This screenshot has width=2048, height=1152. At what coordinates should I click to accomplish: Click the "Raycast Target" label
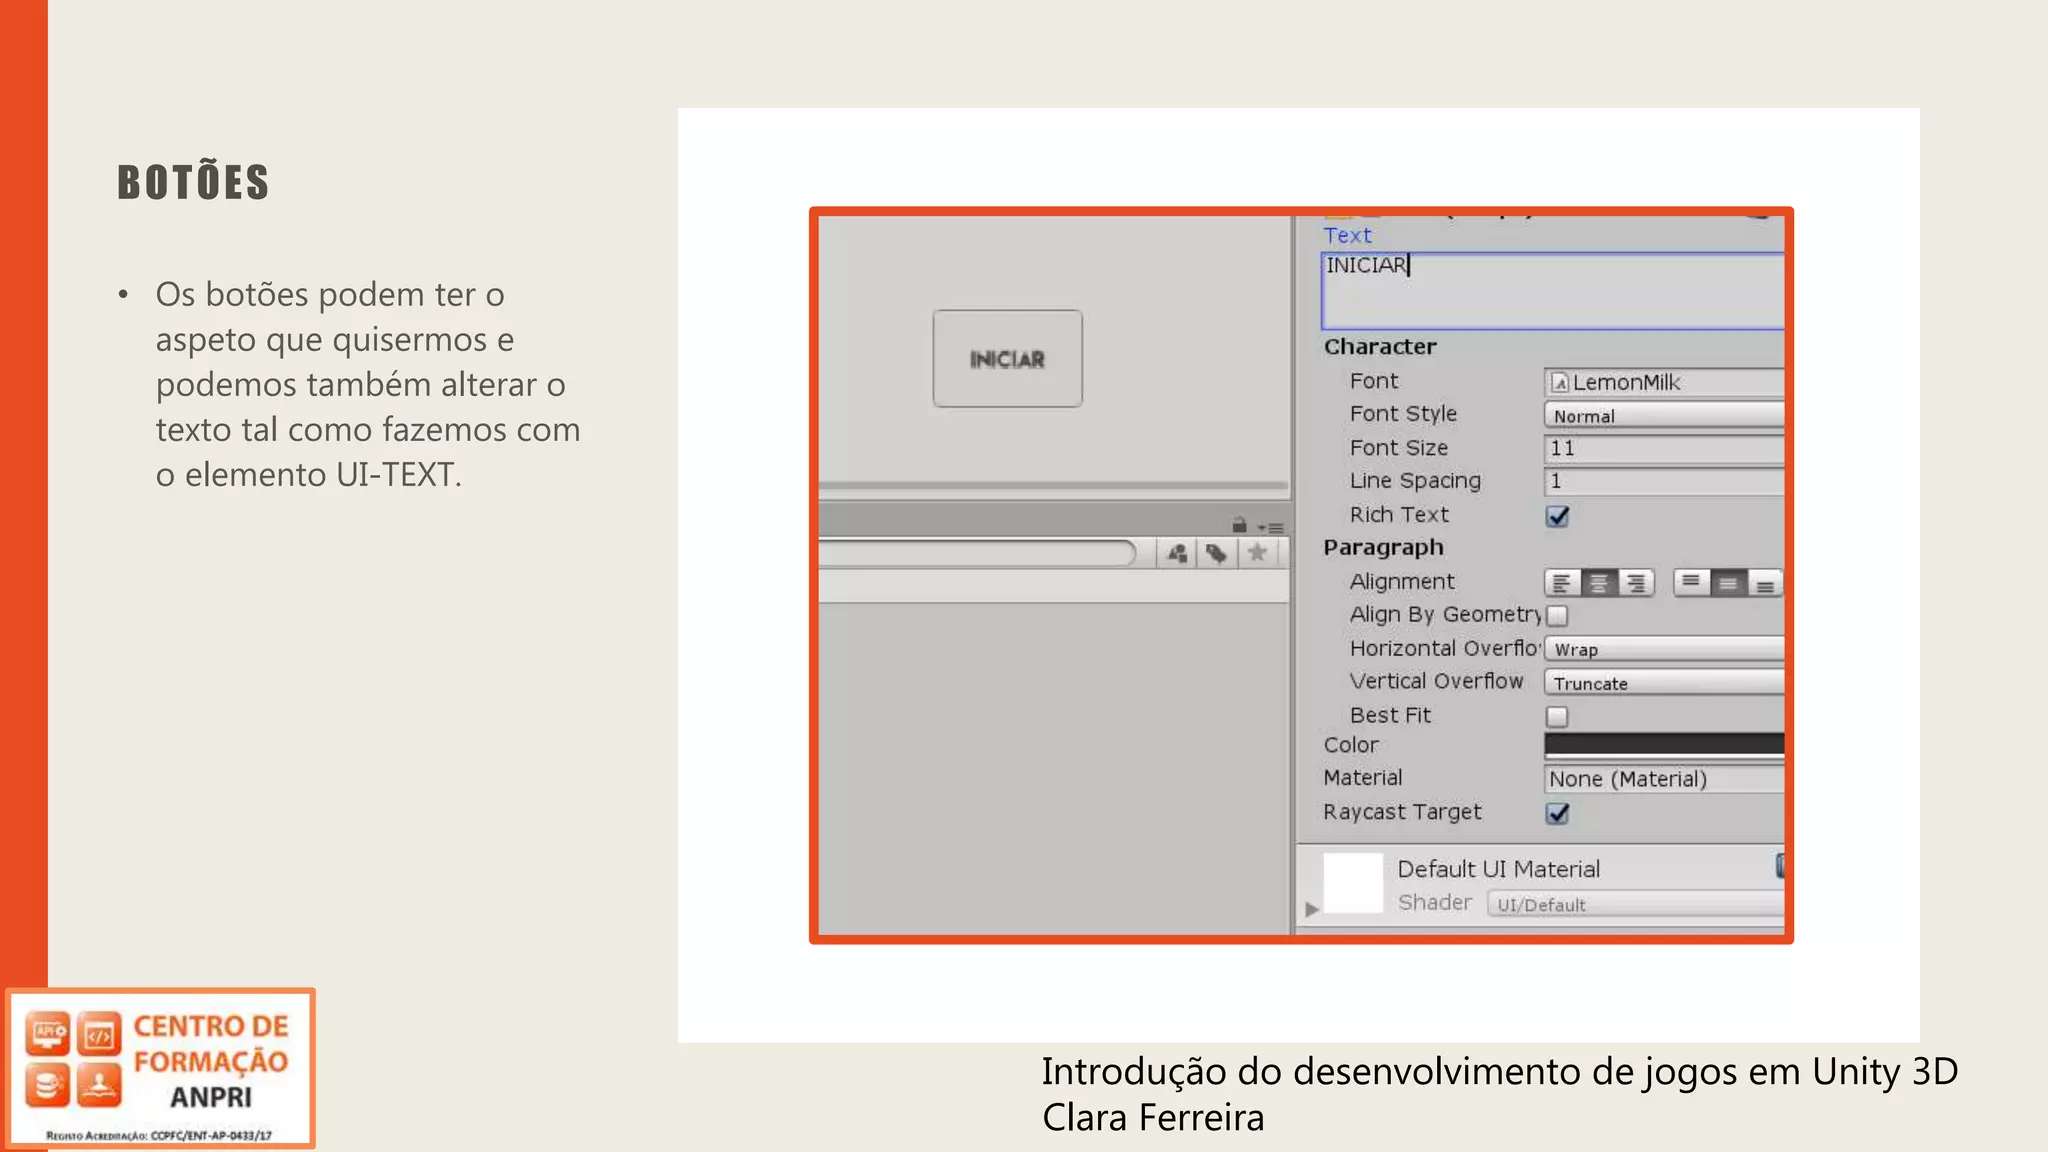[1402, 812]
